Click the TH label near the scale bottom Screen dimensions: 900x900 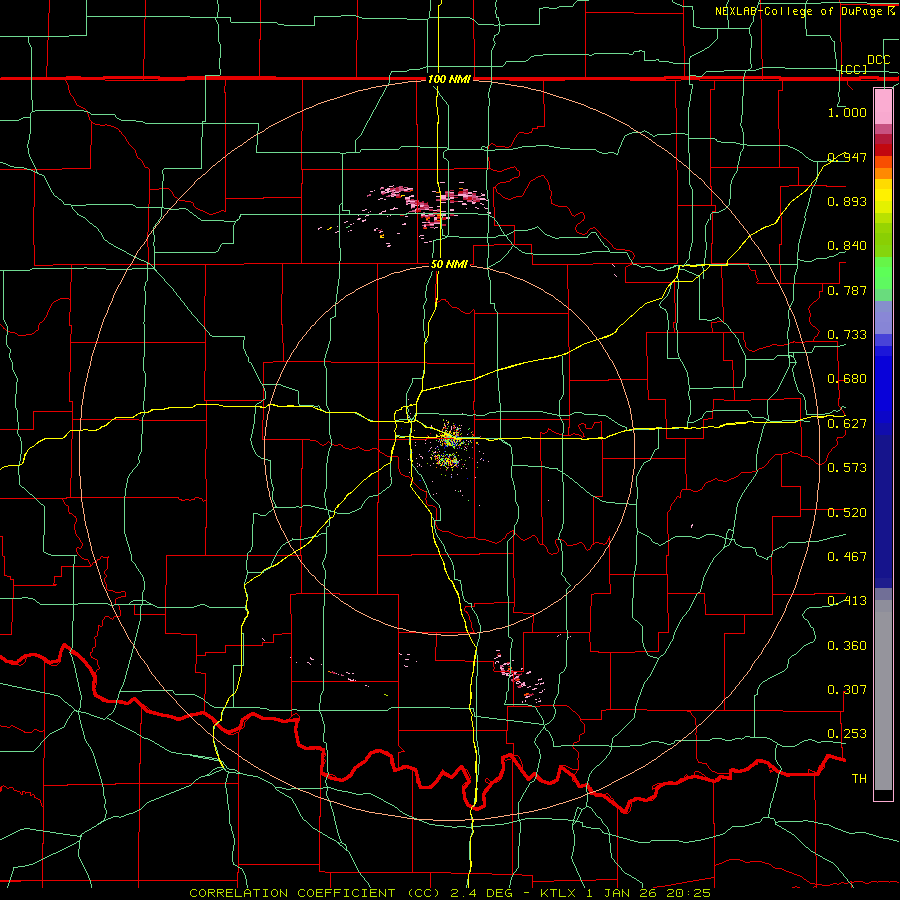(859, 779)
